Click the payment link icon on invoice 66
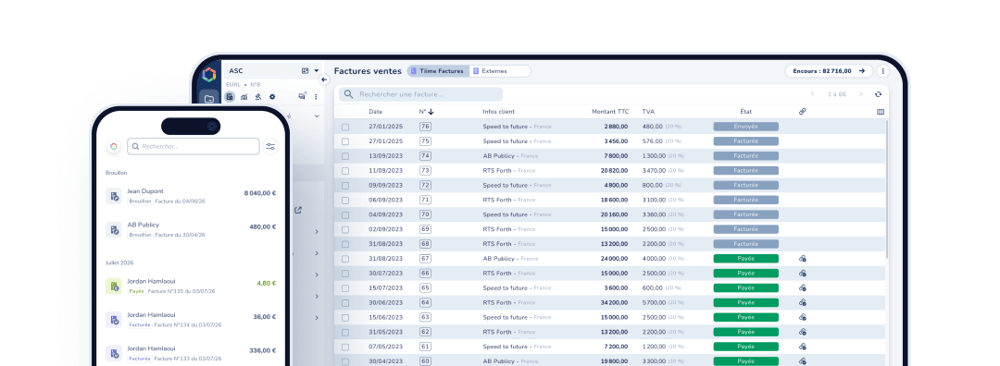The width and height of the screenshot is (1000, 366). coord(803,273)
